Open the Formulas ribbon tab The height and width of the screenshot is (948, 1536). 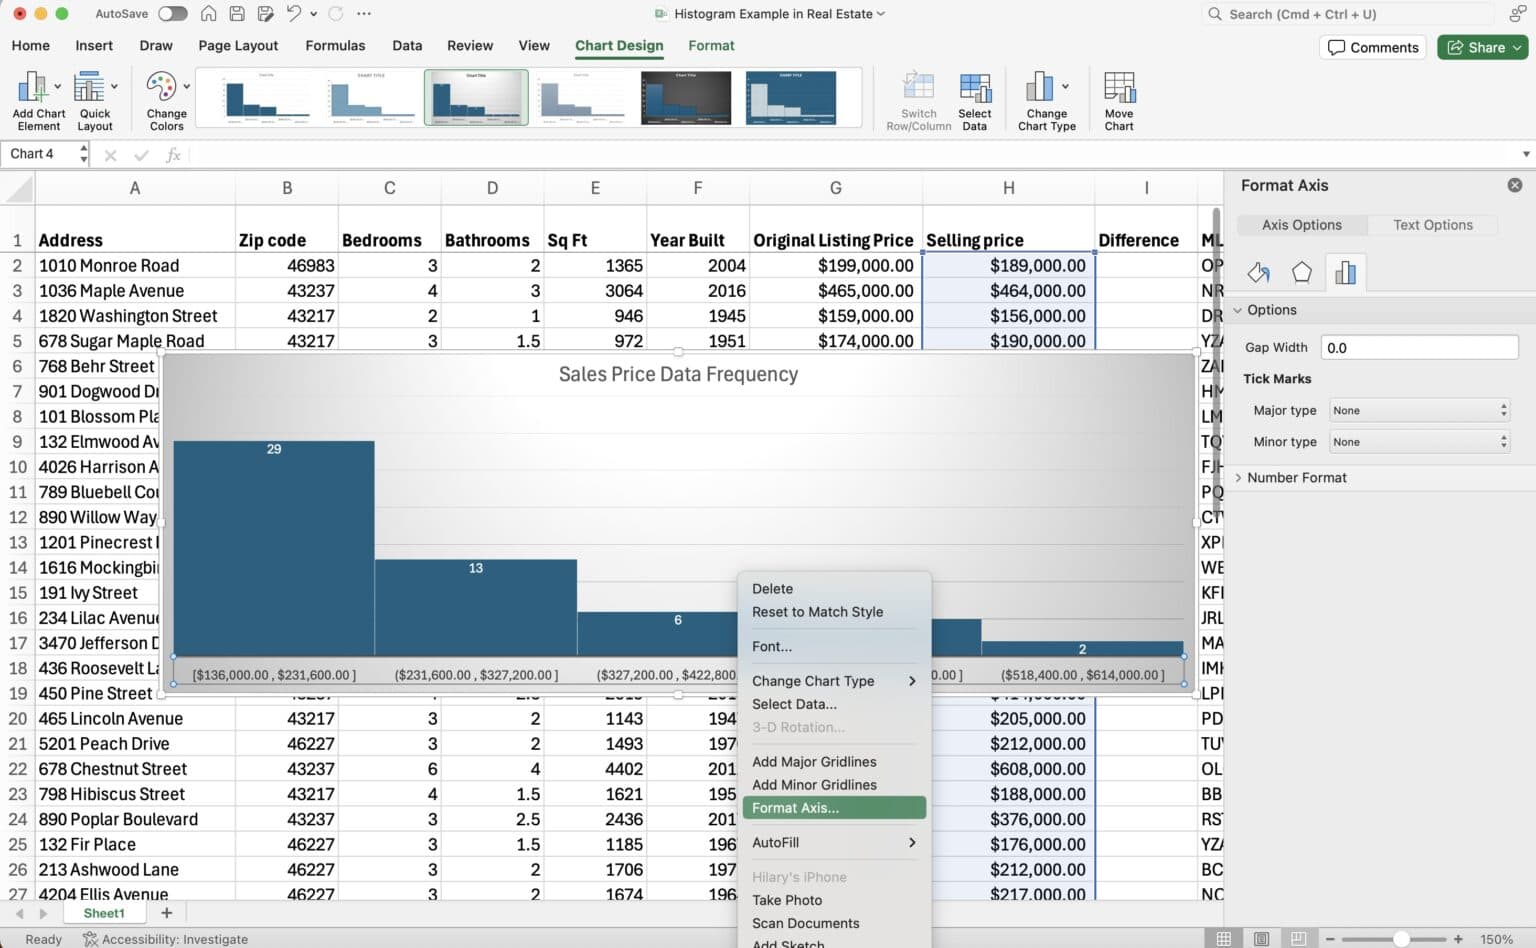[x=335, y=45]
